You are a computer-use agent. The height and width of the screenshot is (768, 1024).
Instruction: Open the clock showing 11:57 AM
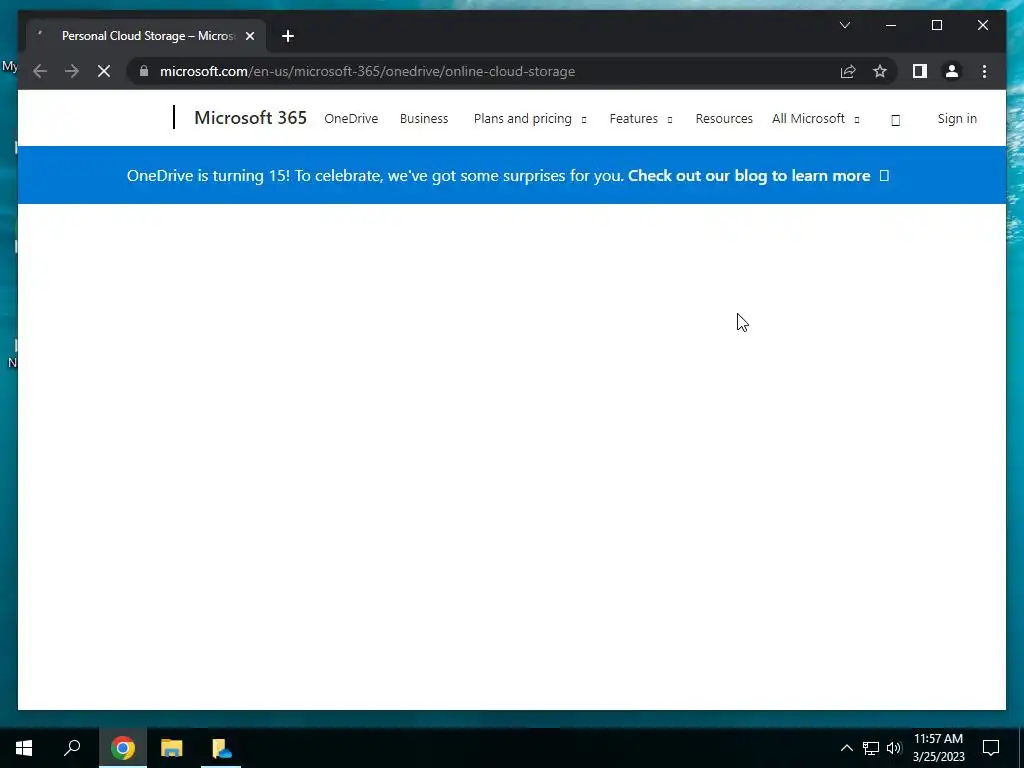(x=938, y=748)
